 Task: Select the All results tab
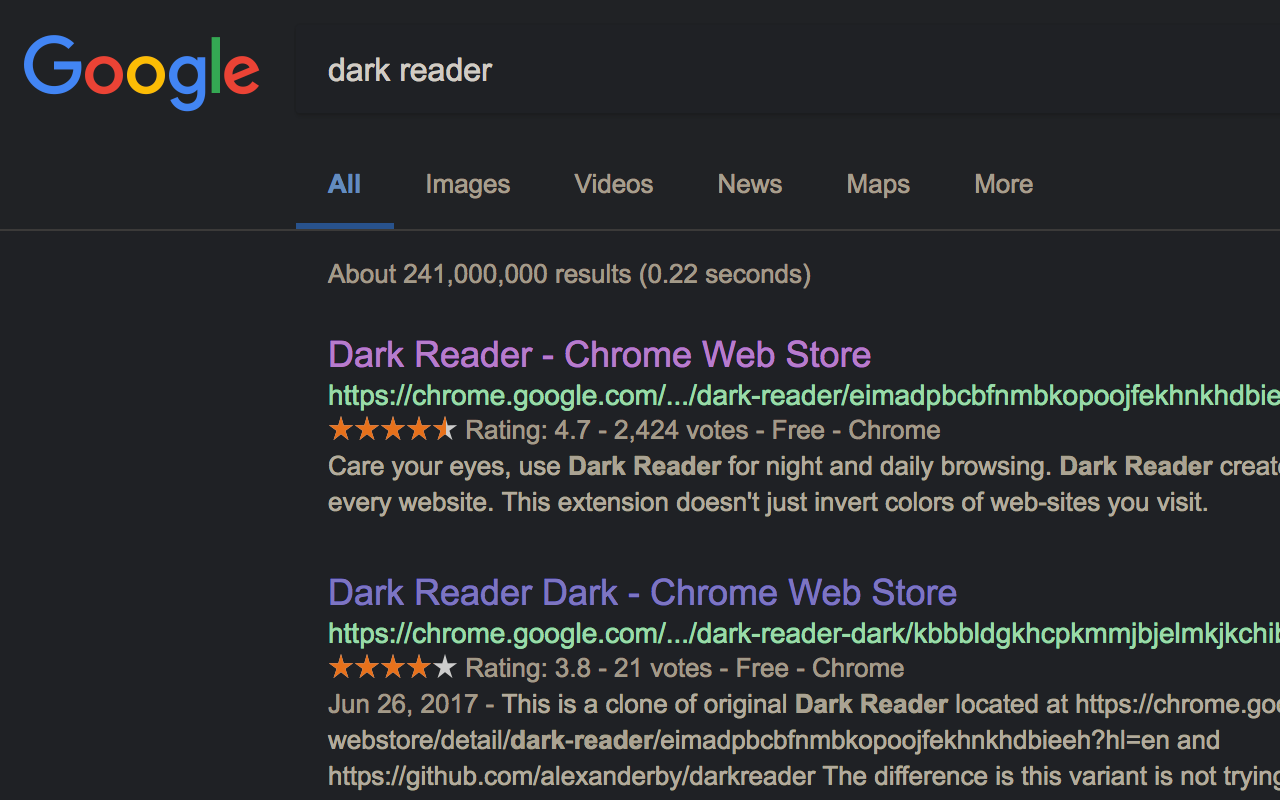click(x=344, y=184)
